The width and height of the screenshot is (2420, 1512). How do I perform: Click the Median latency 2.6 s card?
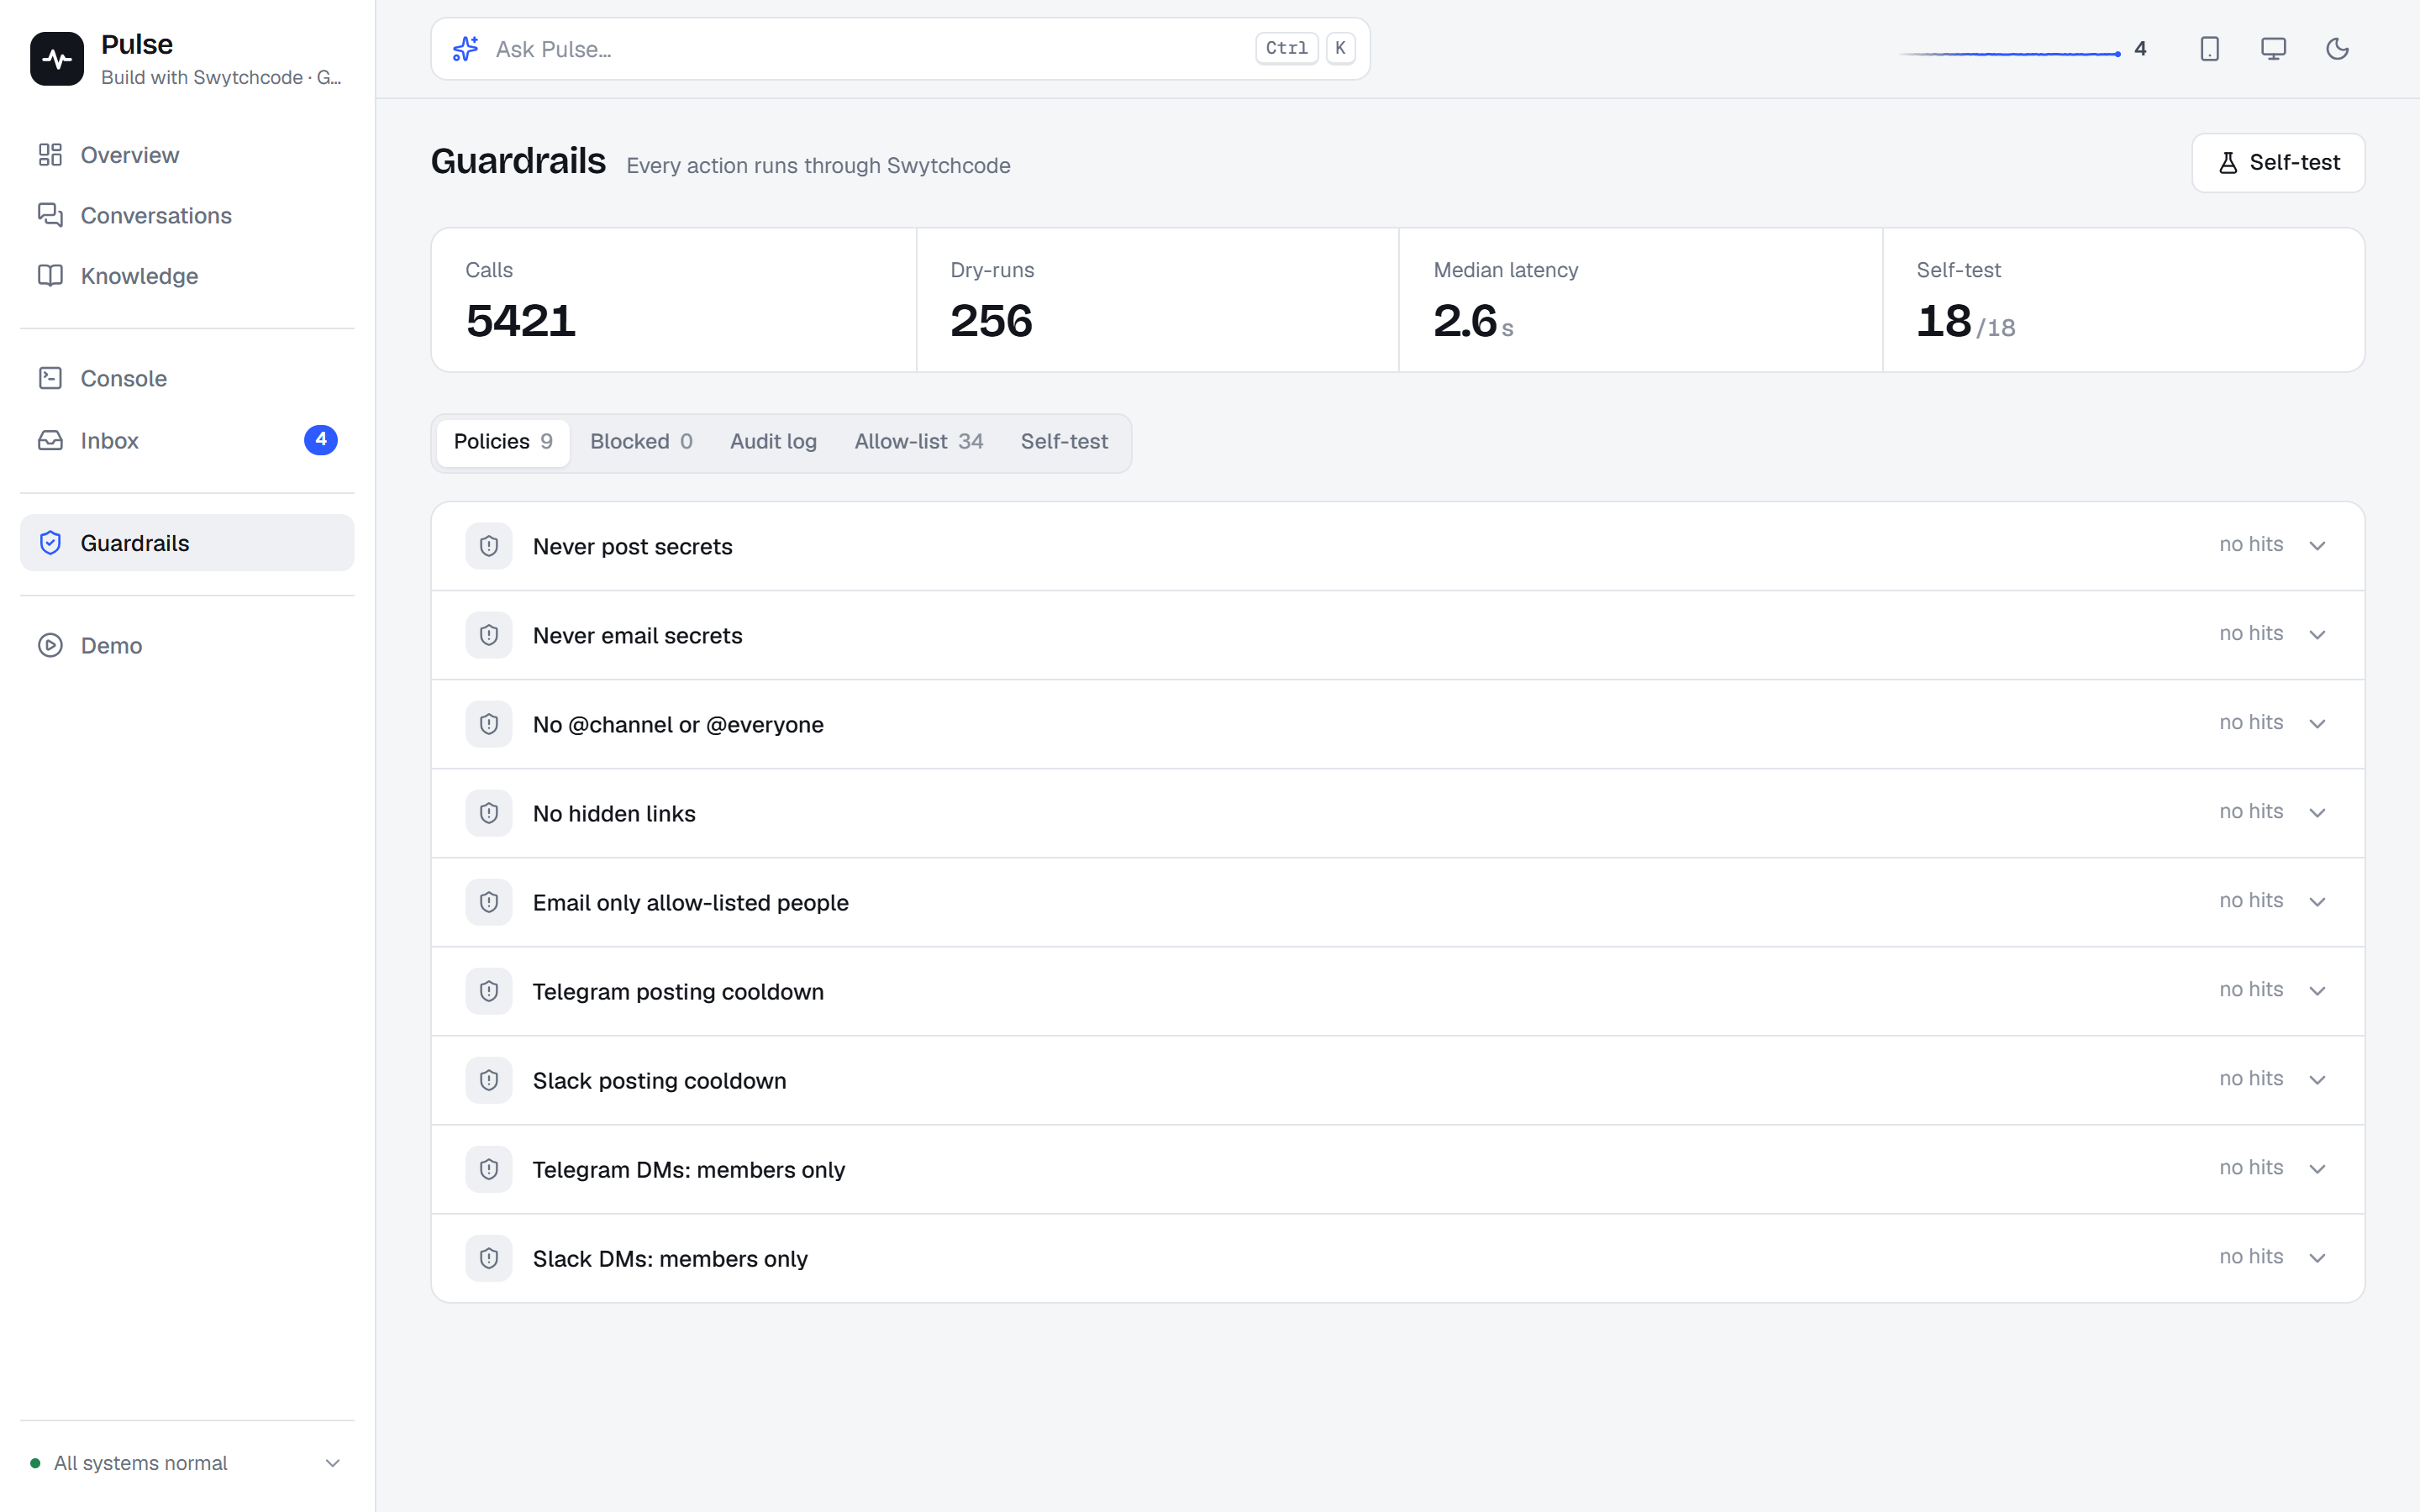(x=1641, y=300)
